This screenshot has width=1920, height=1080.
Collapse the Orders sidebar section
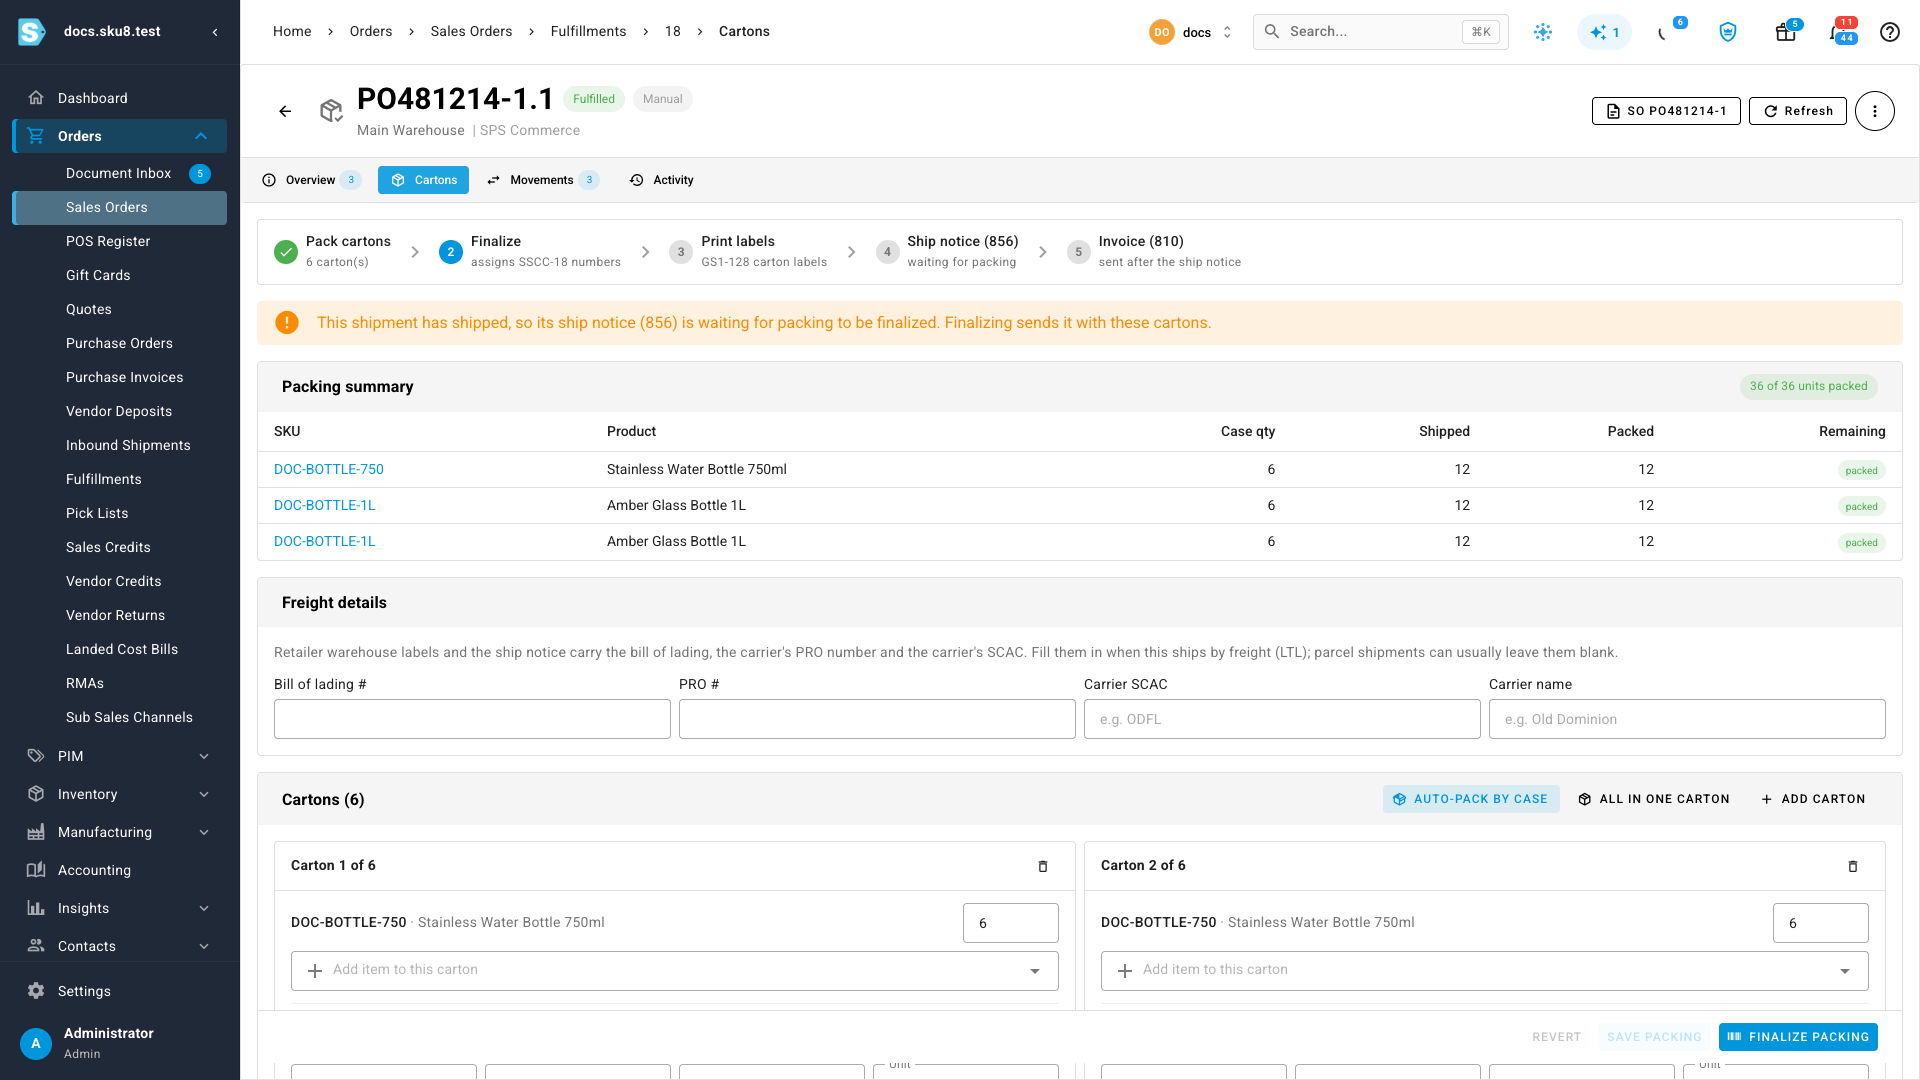click(x=201, y=136)
